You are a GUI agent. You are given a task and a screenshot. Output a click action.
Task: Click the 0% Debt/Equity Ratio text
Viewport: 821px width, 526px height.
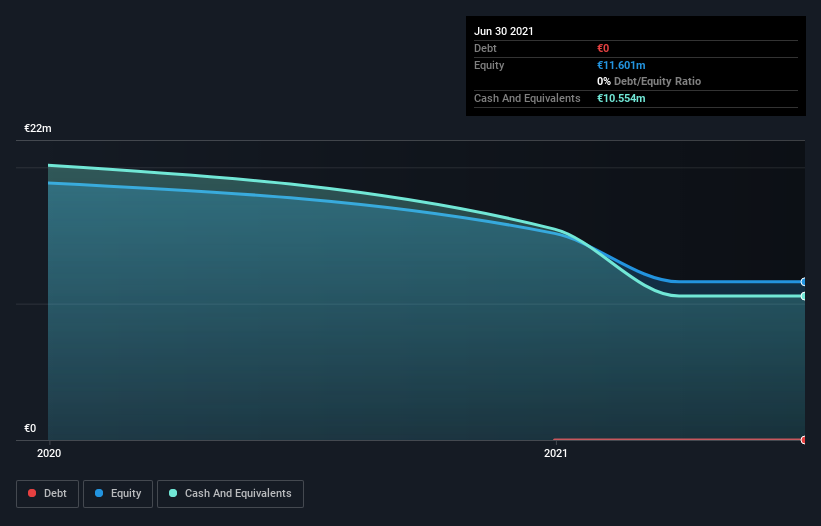[649, 81]
